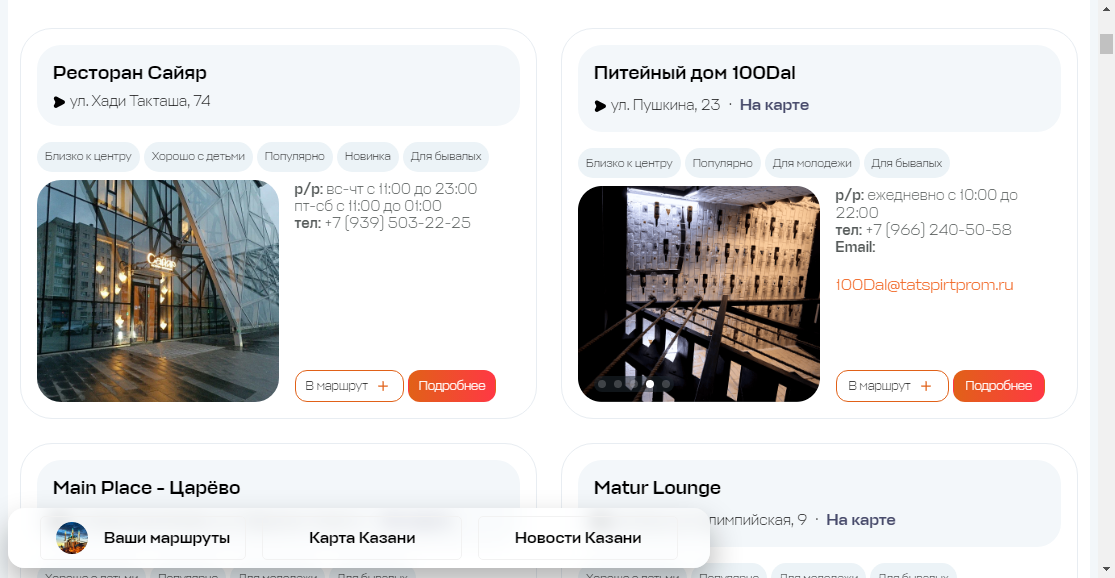Click the Main Place - Царёво title

coord(146,488)
